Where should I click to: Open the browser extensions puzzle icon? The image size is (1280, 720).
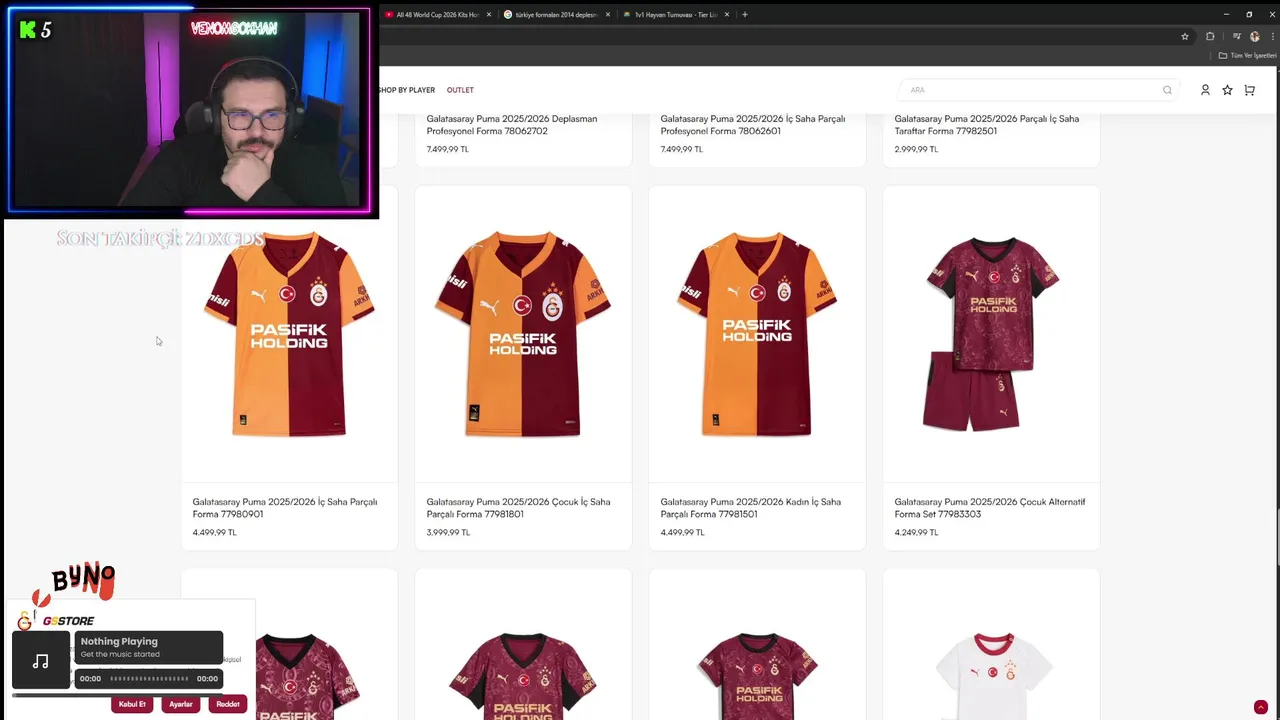pos(1210,36)
